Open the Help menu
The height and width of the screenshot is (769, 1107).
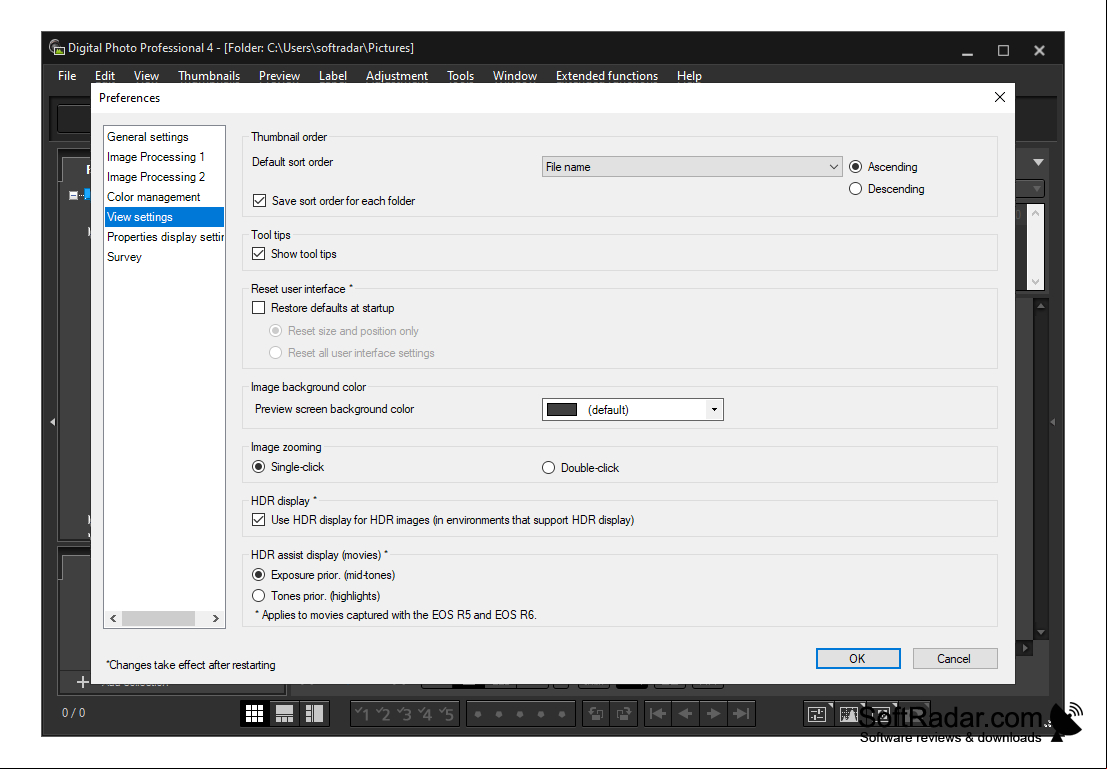click(x=689, y=76)
